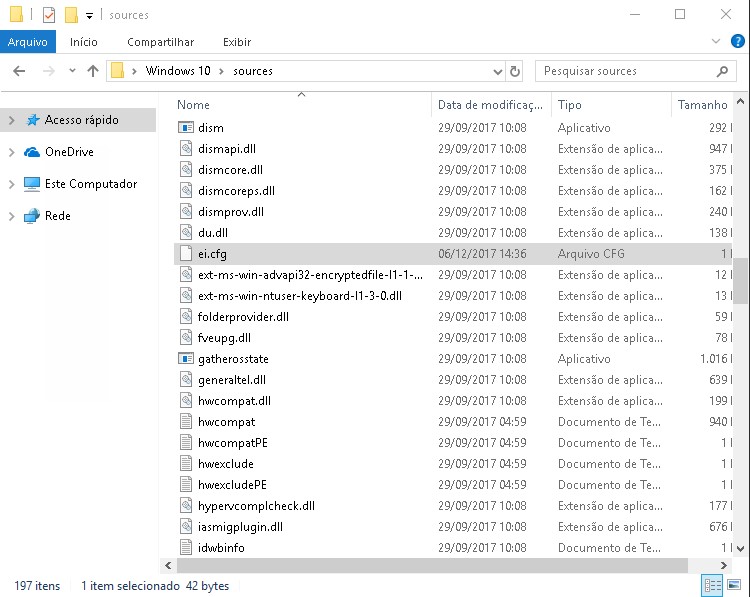Go forward with the right arrow
The width and height of the screenshot is (750, 597).
click(48, 71)
